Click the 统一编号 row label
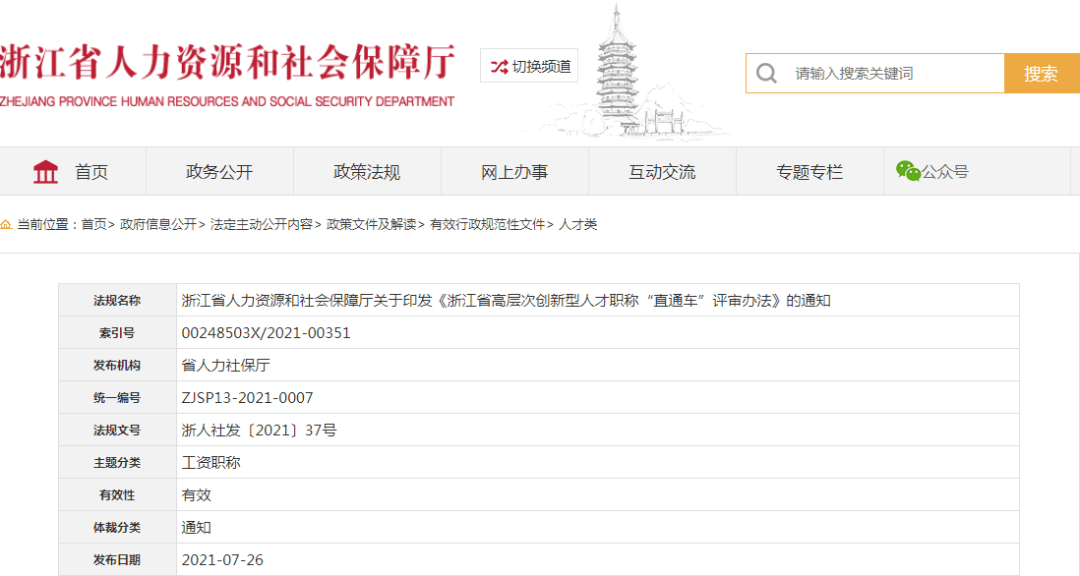The width and height of the screenshot is (1080, 576). tap(117, 398)
